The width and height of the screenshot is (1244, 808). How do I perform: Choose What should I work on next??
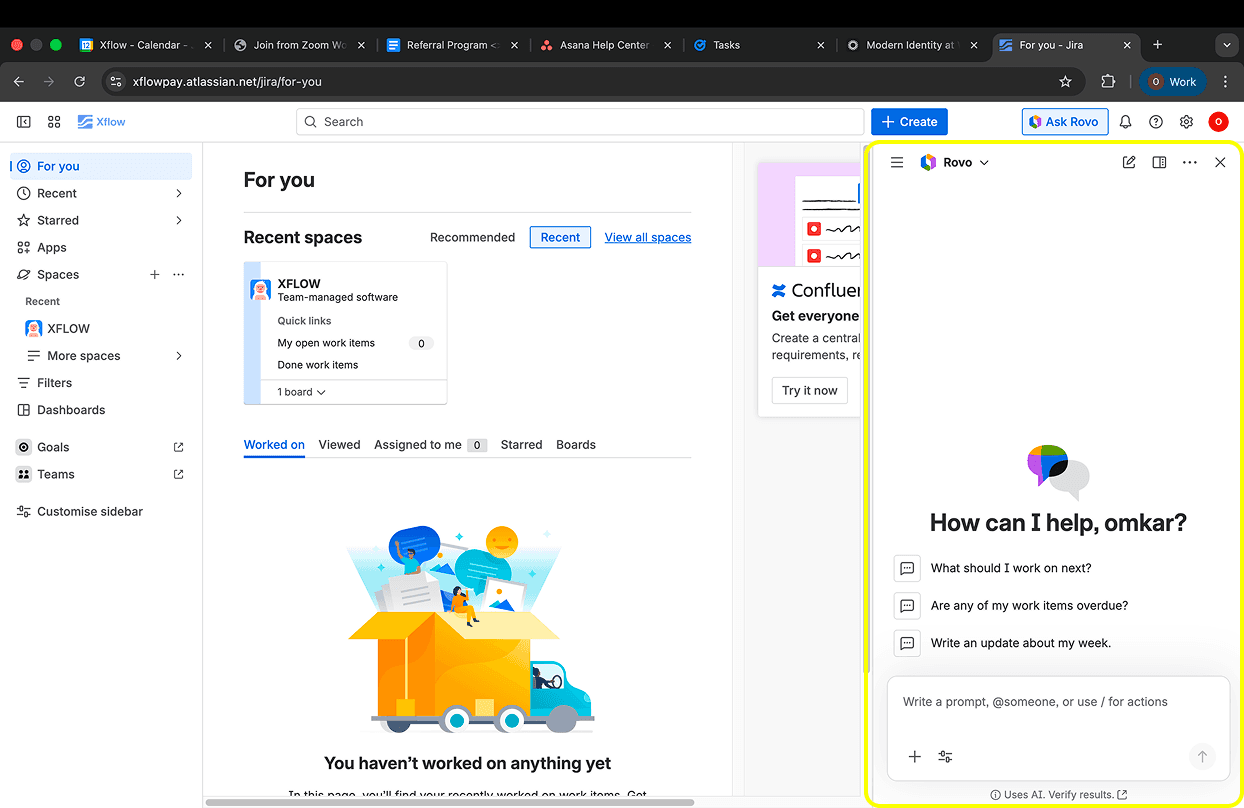[1011, 568]
